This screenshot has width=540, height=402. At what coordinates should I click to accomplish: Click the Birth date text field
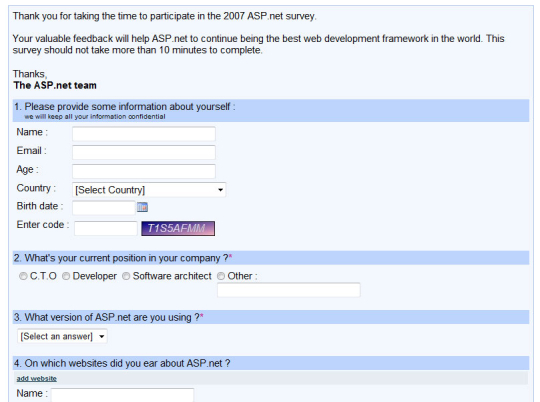click(104, 208)
